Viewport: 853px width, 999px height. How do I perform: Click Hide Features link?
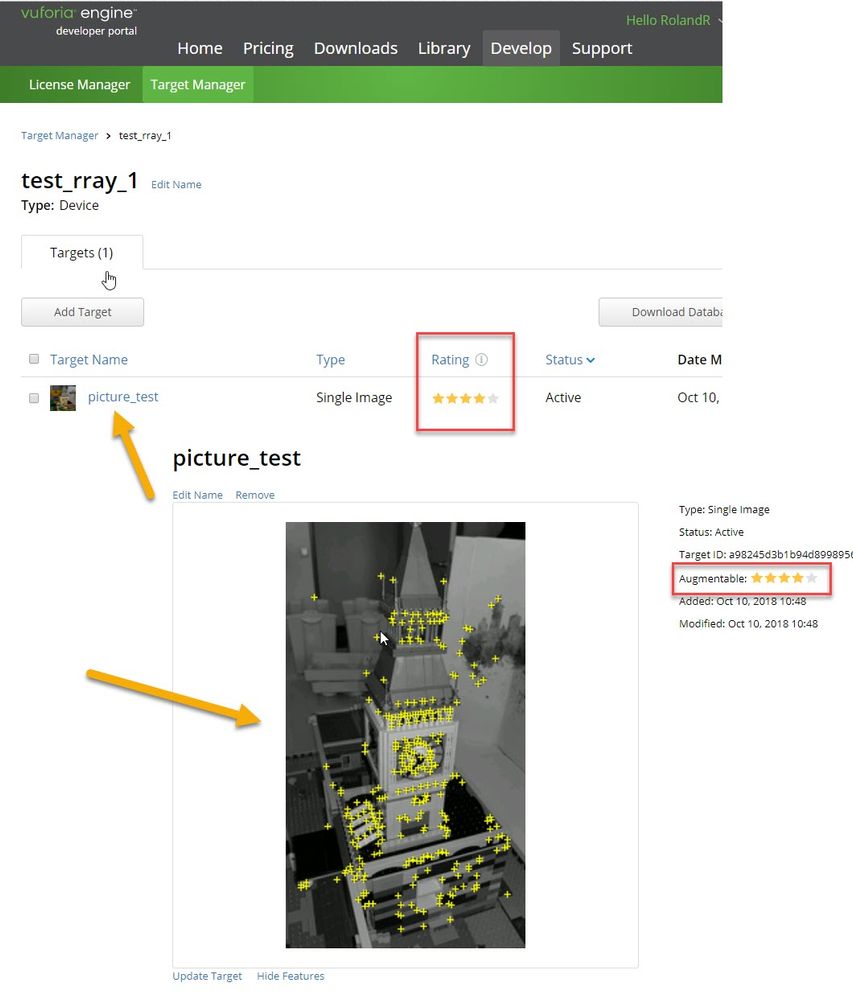pyautogui.click(x=290, y=976)
